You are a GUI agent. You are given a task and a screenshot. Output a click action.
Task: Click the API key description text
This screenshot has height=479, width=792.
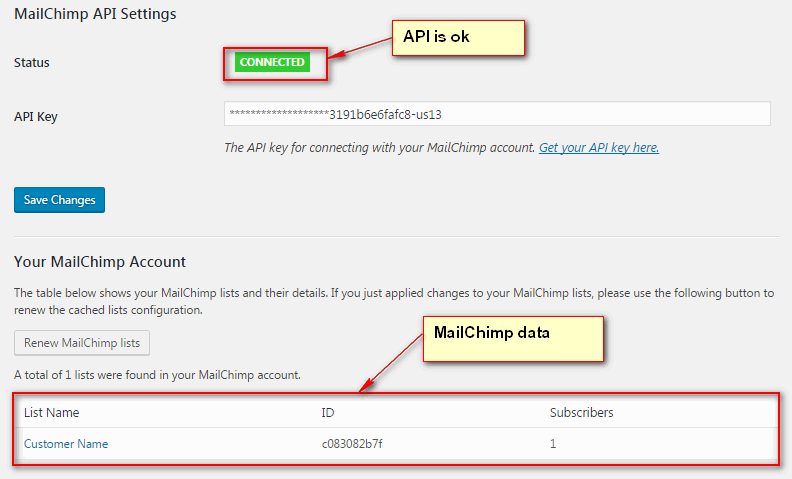point(379,148)
